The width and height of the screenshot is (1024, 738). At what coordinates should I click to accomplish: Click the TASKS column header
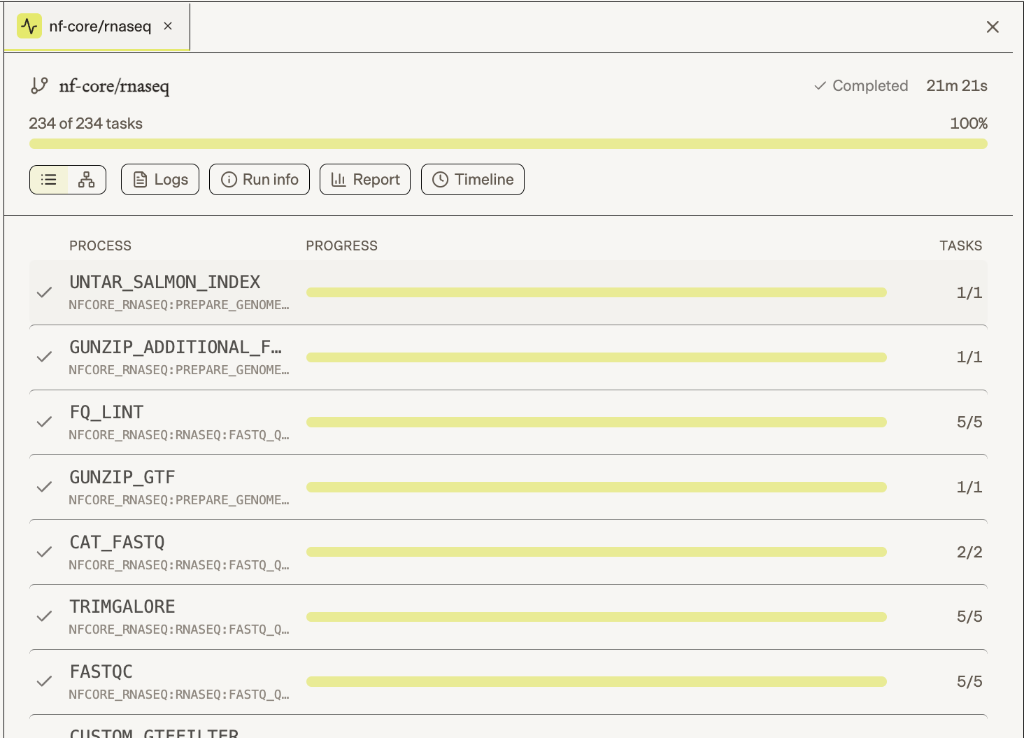point(961,246)
